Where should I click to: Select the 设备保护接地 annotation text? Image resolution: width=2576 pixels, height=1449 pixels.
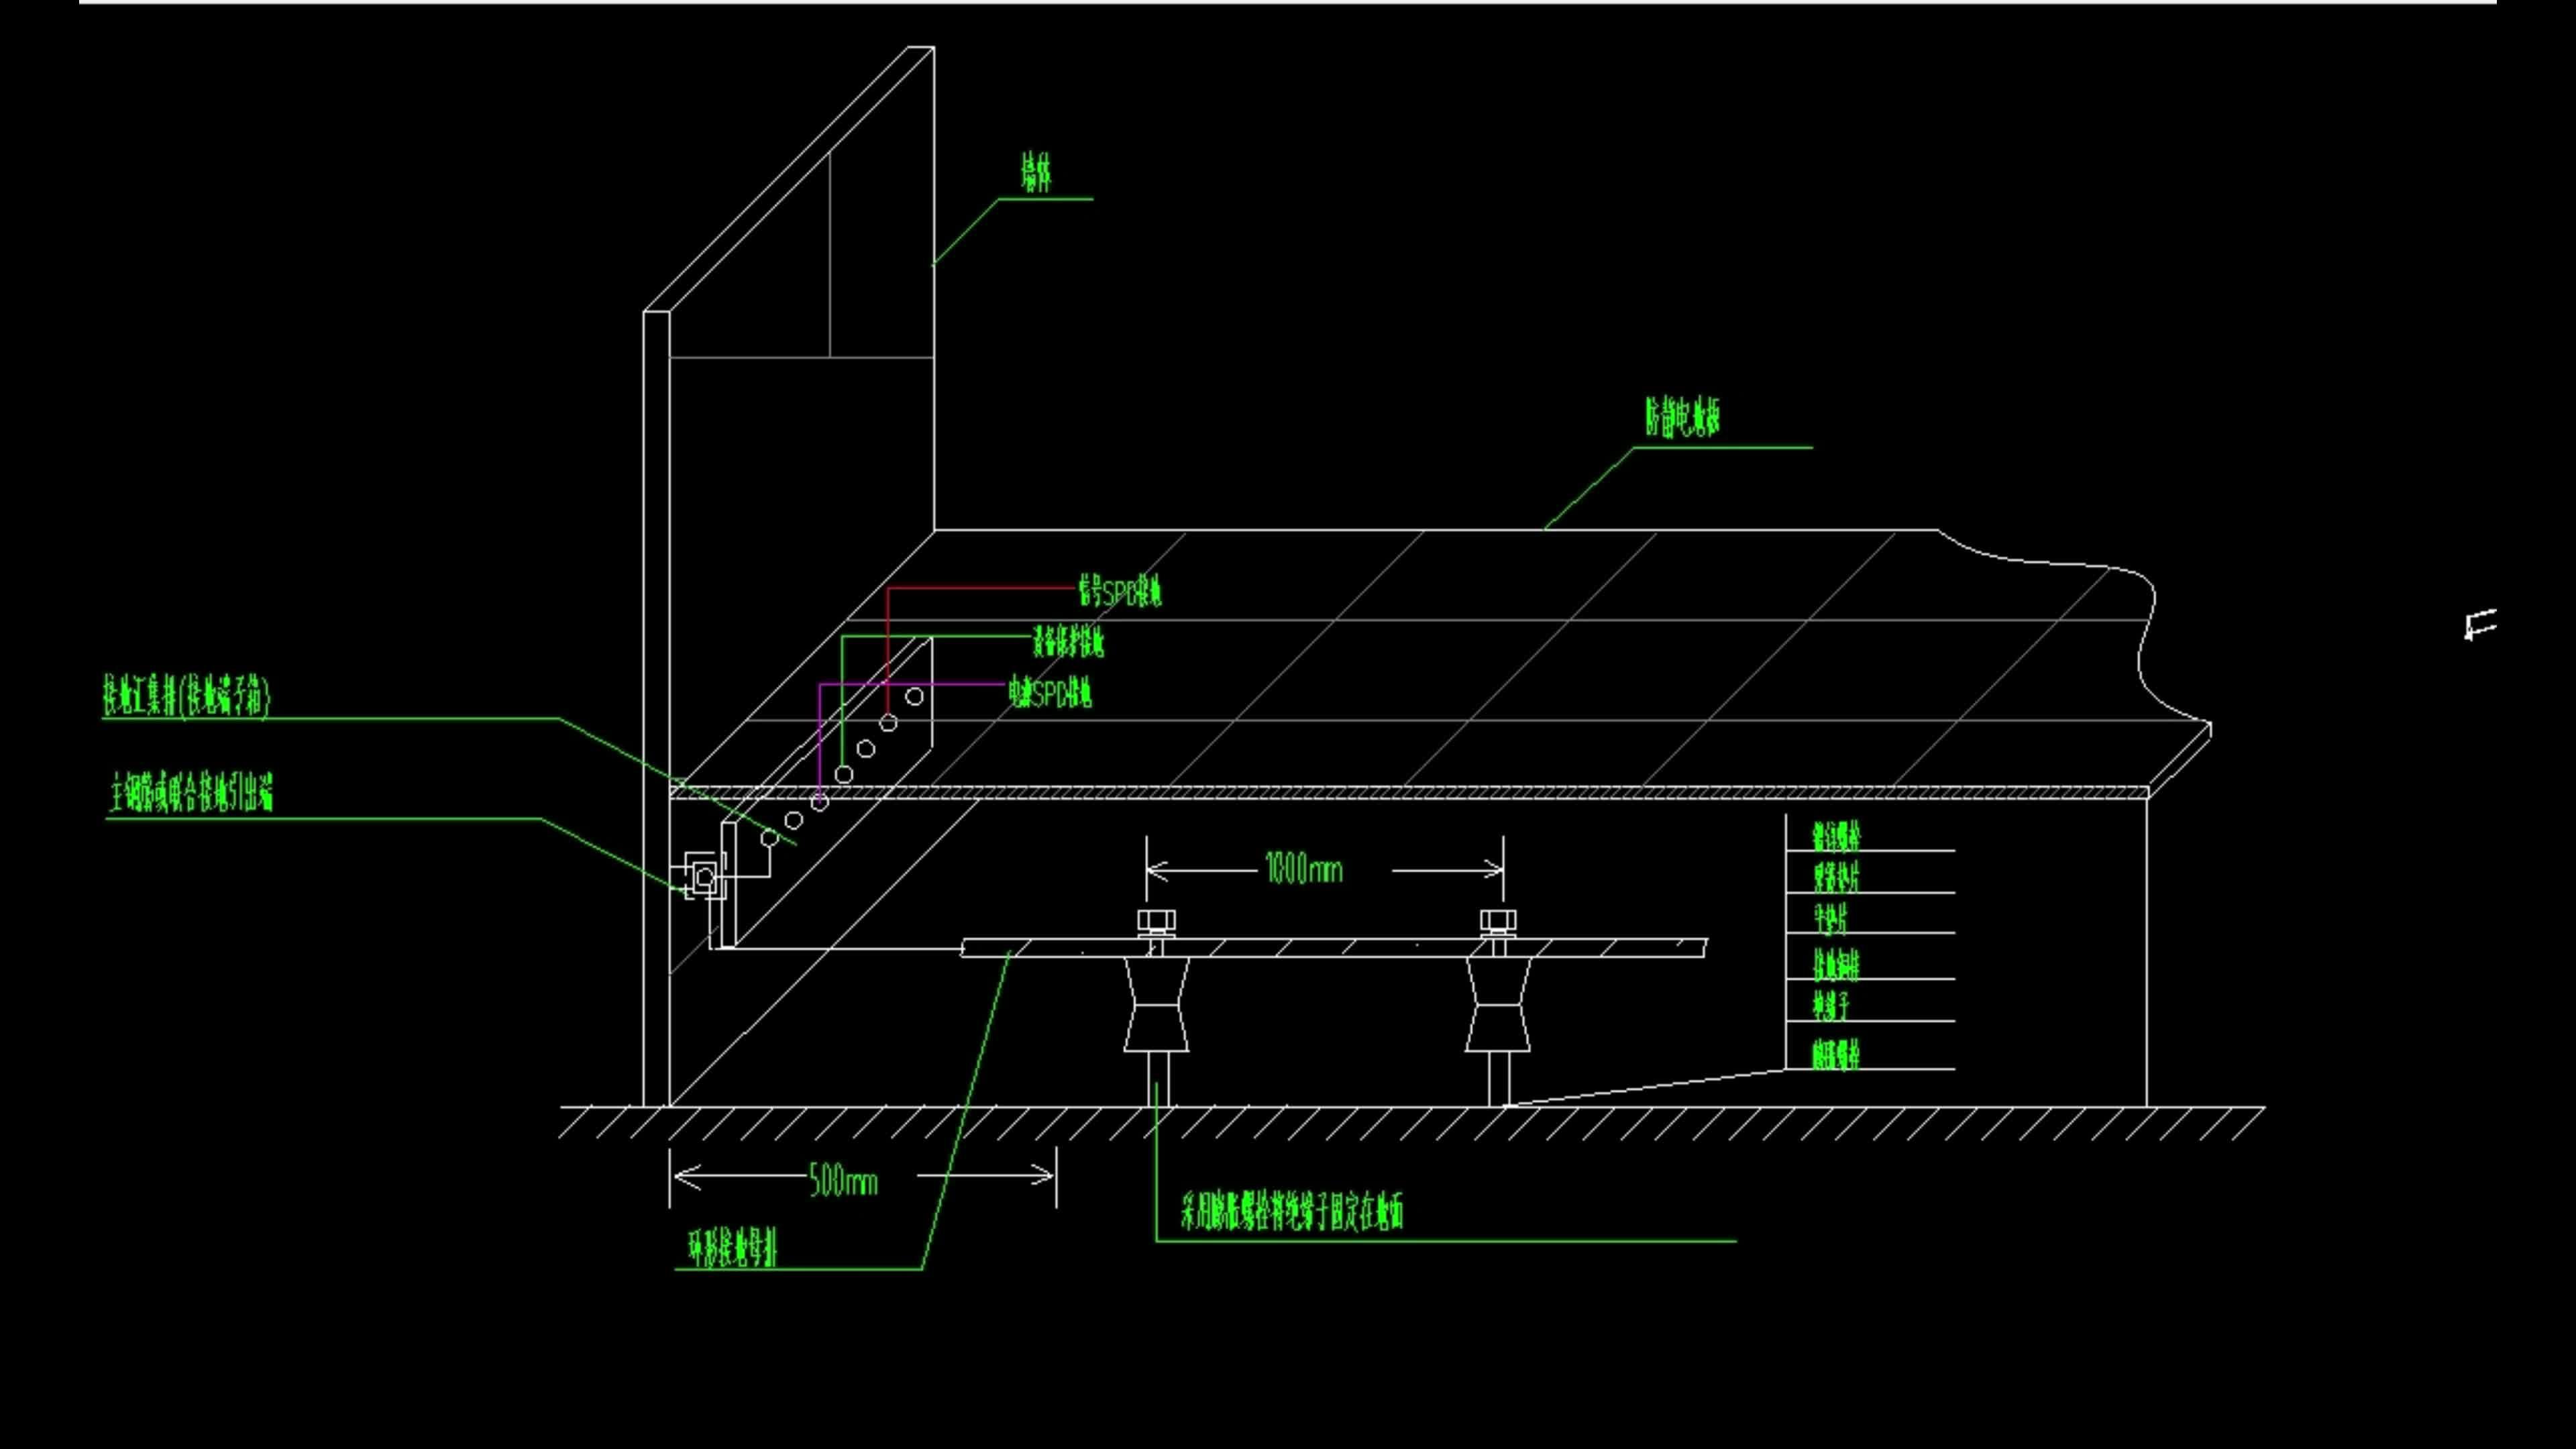pyautogui.click(x=1068, y=642)
